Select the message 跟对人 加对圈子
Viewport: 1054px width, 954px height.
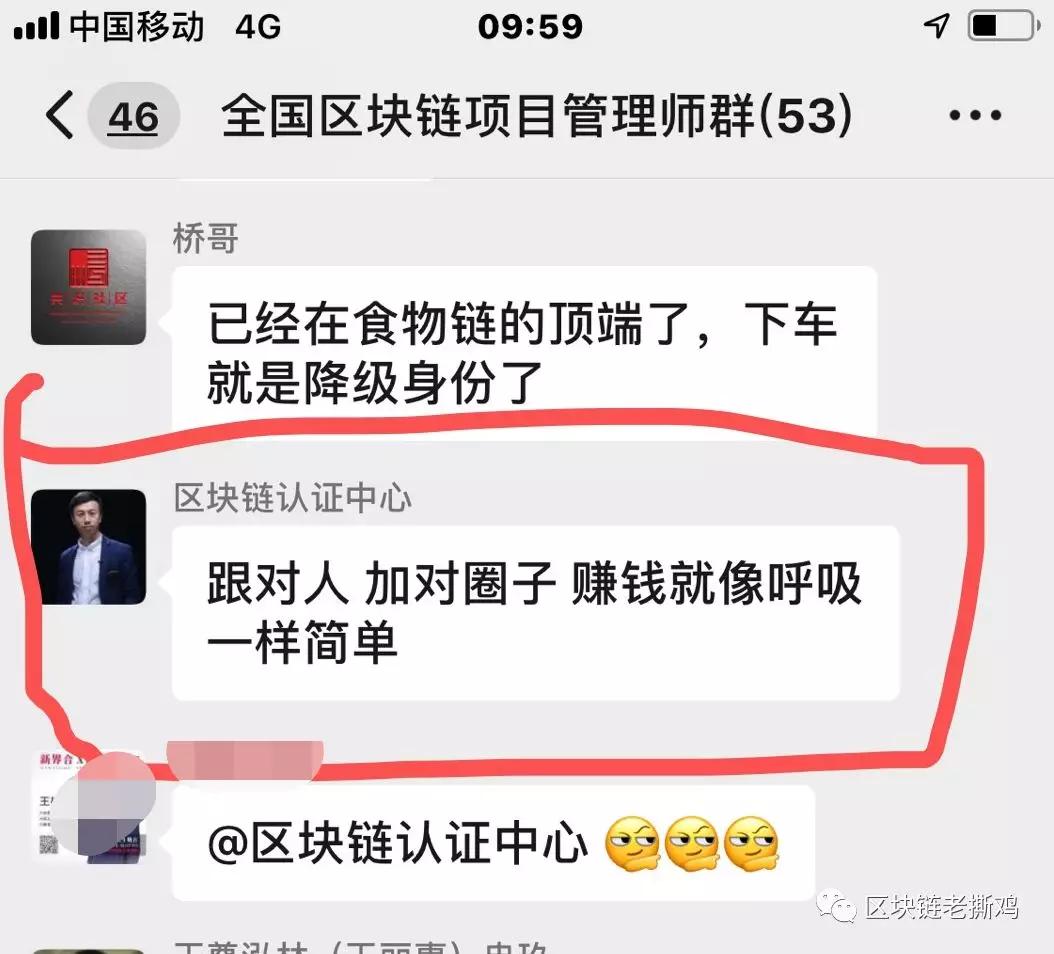click(x=536, y=613)
